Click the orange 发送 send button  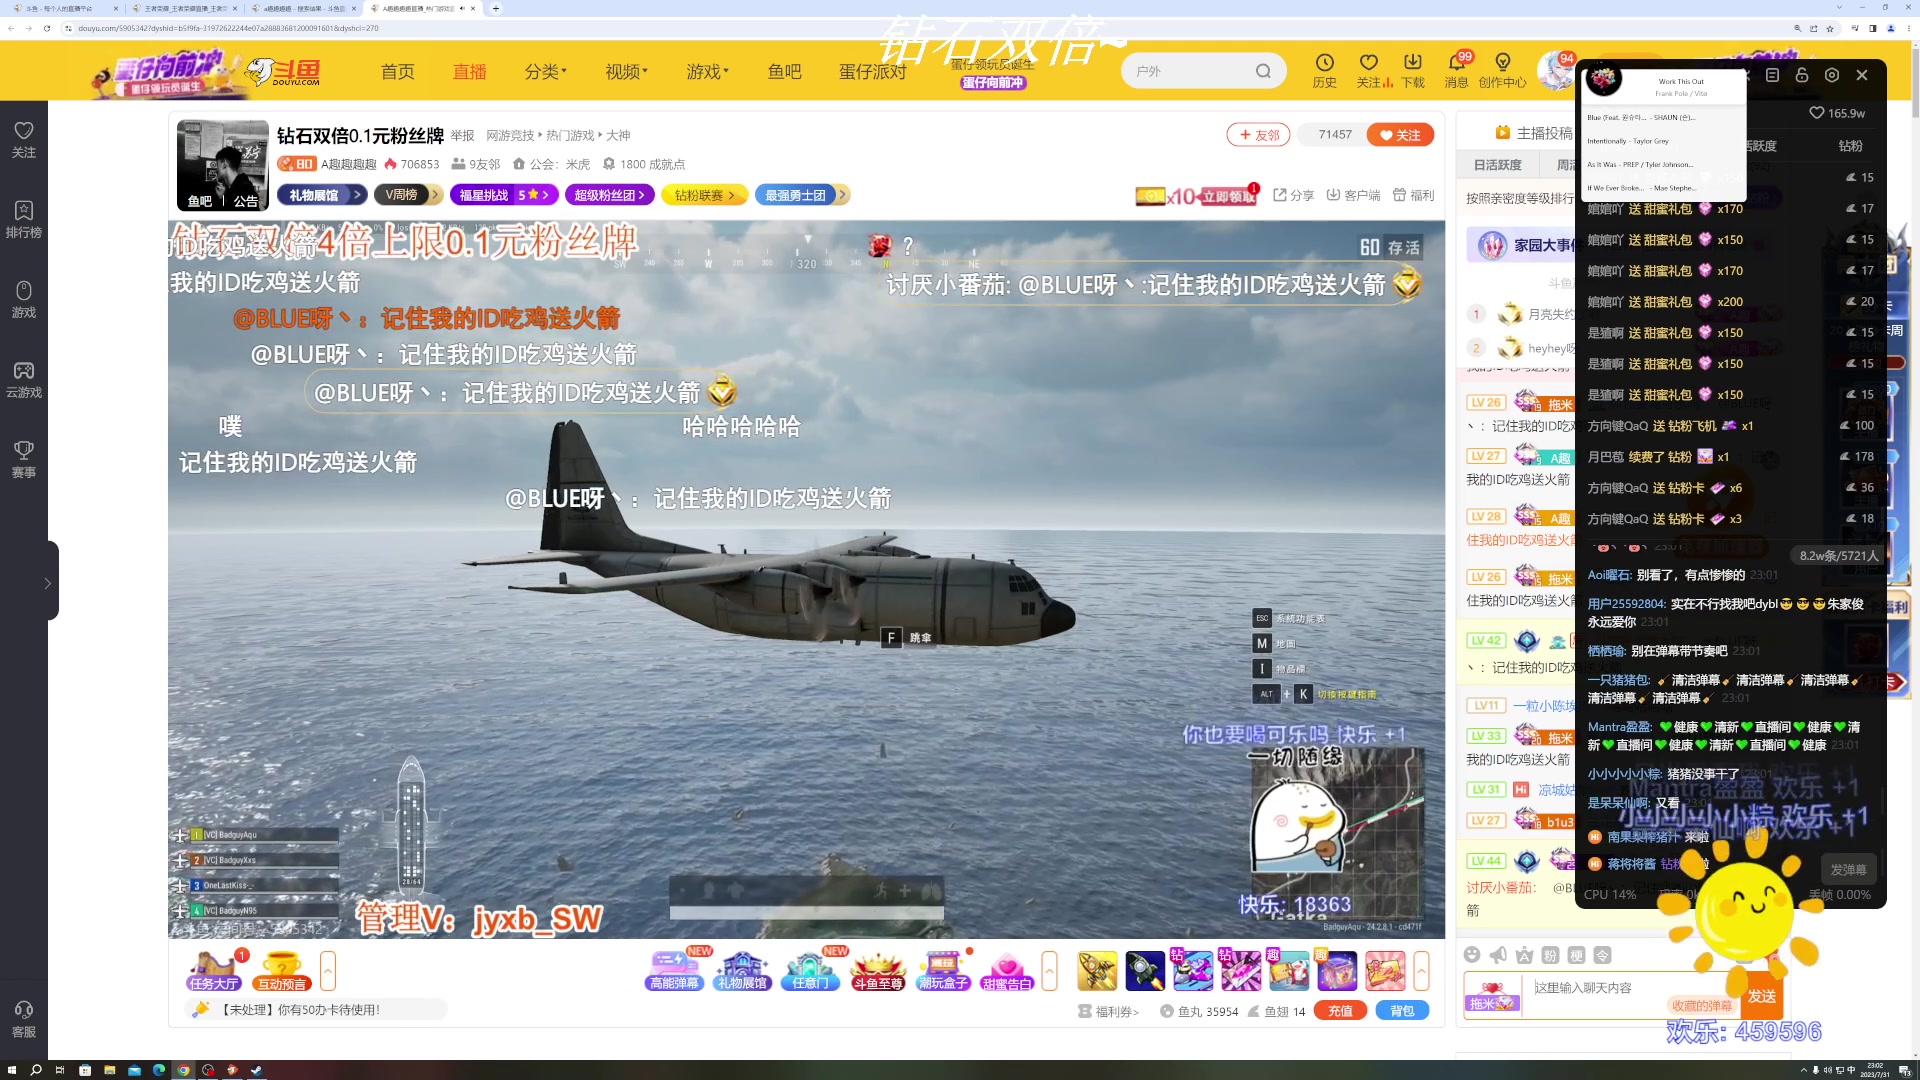(x=1761, y=996)
